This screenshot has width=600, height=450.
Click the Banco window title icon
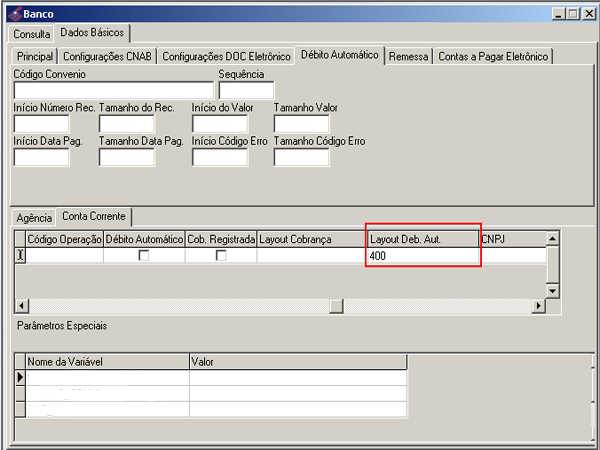(x=12, y=14)
